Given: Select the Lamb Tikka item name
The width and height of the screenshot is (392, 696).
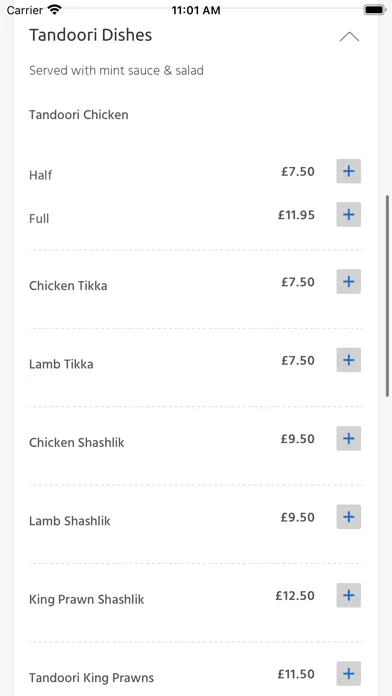Looking at the screenshot, I should [x=61, y=364].
